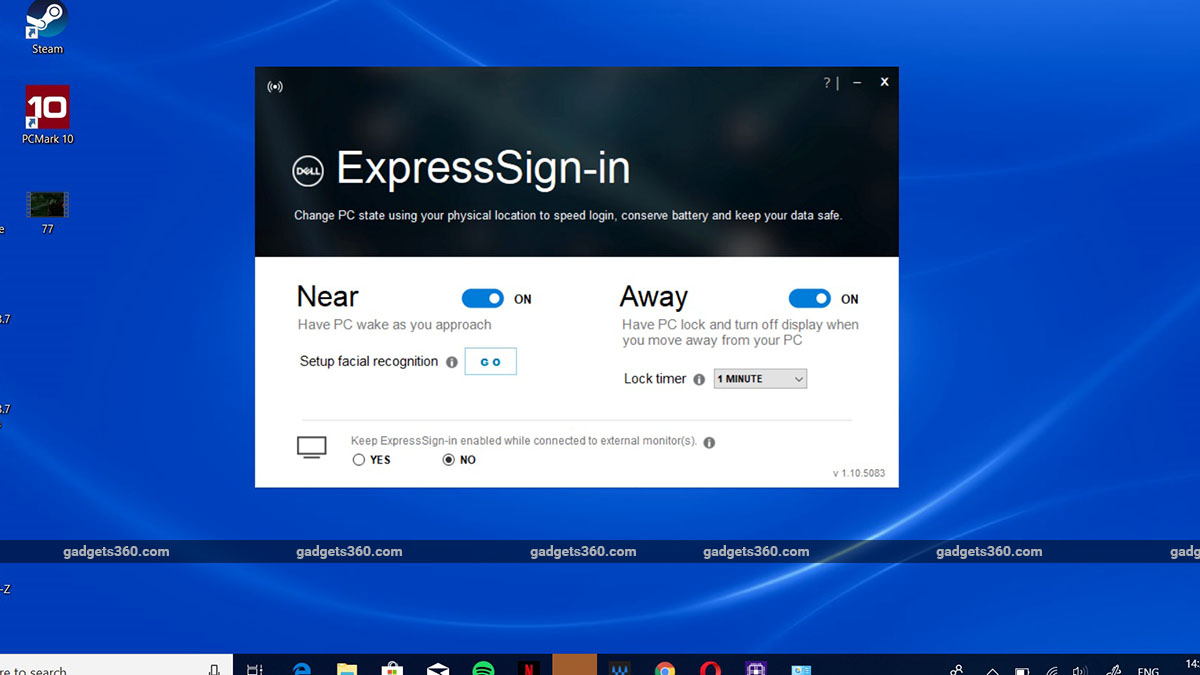Image resolution: width=1200 pixels, height=675 pixels.
Task: Click the proximity sensor signal icon
Action: (275, 86)
